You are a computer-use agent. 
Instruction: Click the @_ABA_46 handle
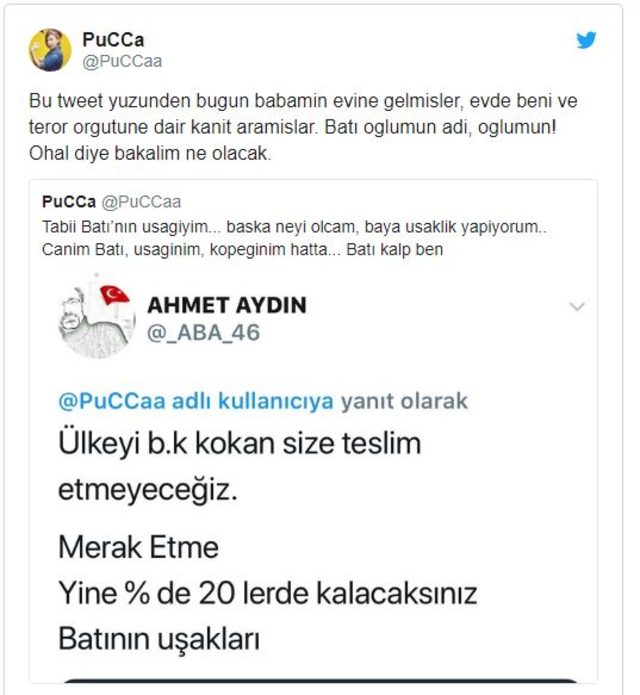tap(203, 333)
